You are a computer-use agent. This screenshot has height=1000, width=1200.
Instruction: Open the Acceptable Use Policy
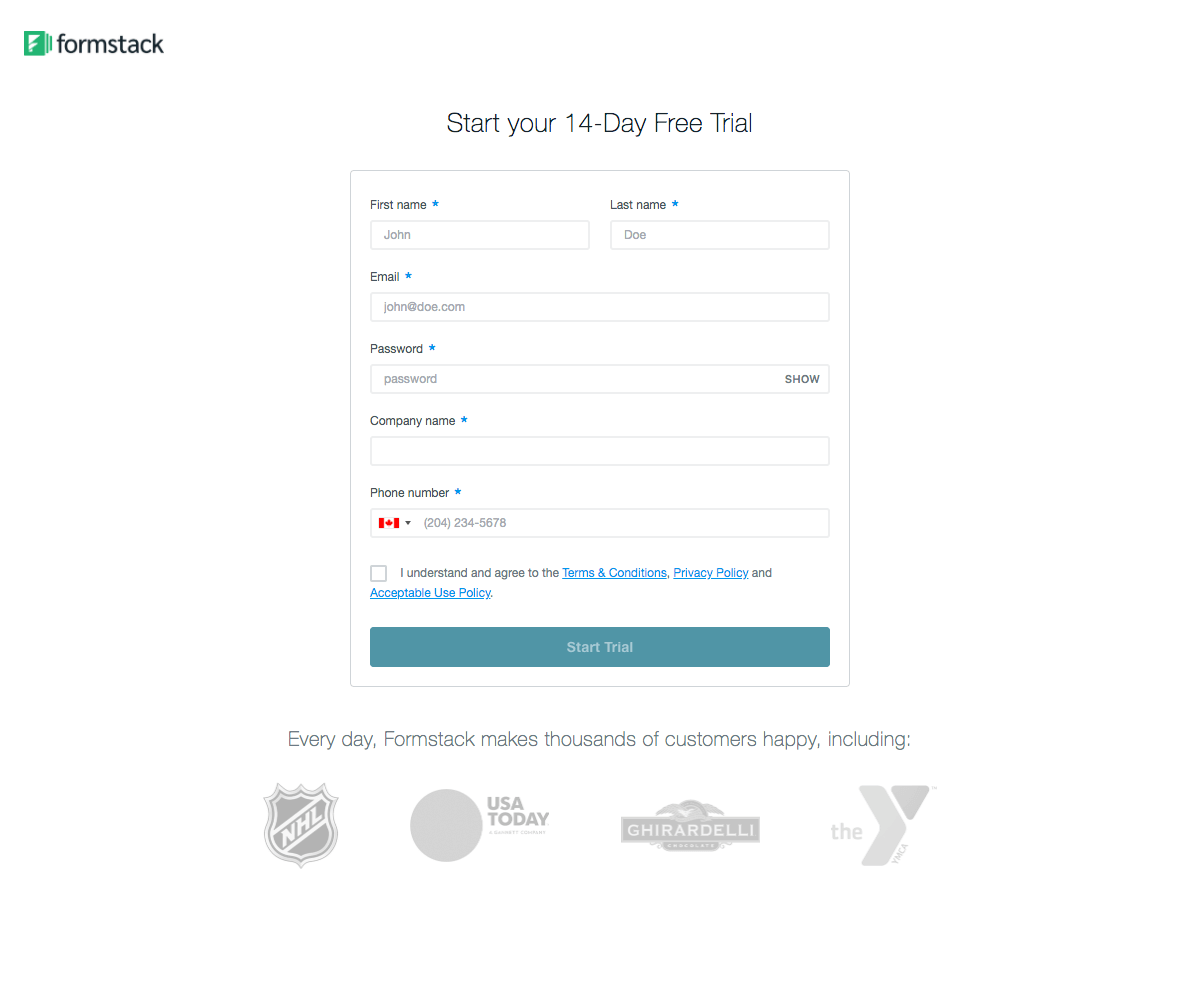429,592
